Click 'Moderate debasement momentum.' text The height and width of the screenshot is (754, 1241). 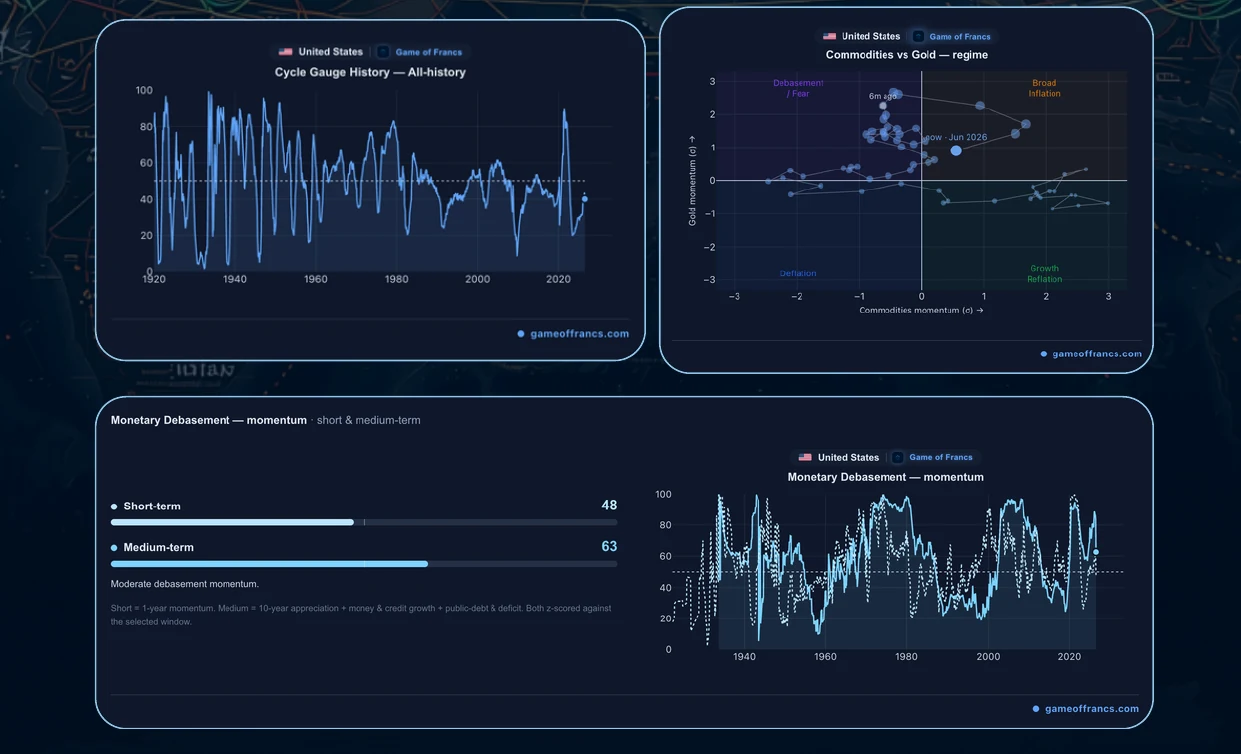[184, 584]
